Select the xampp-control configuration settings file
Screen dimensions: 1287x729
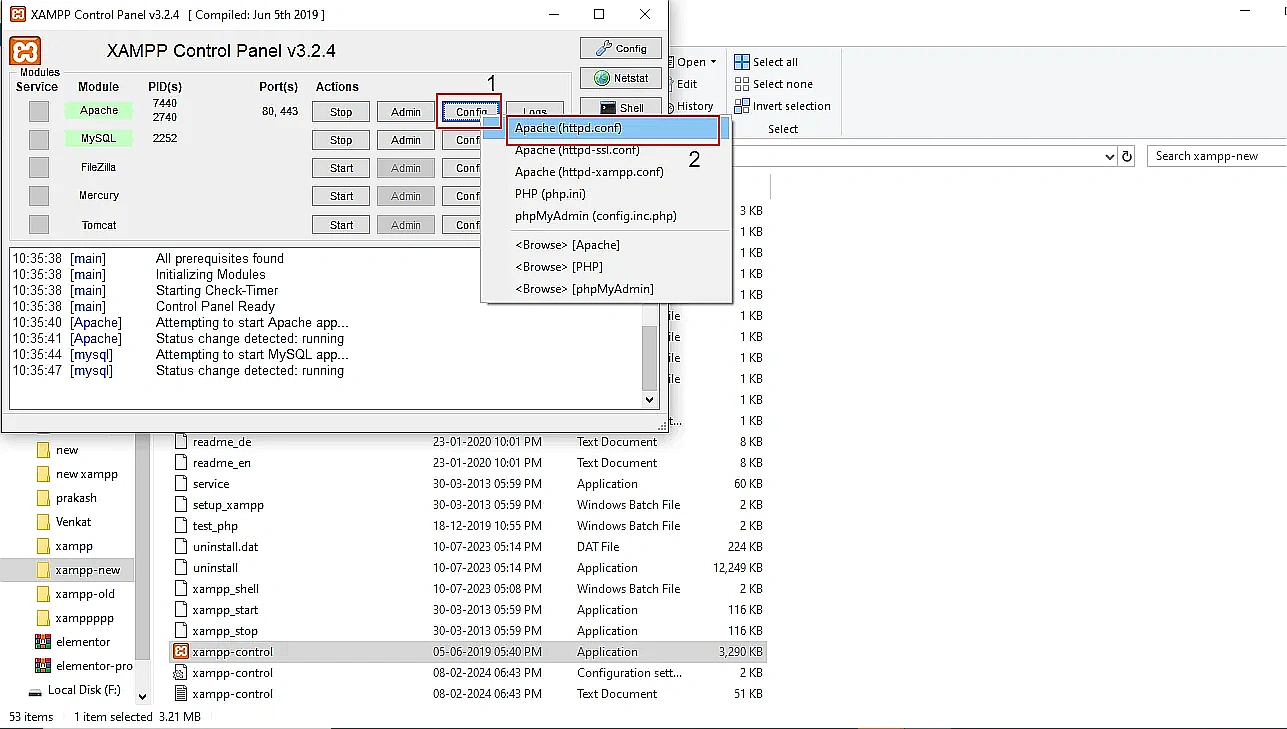point(468,673)
